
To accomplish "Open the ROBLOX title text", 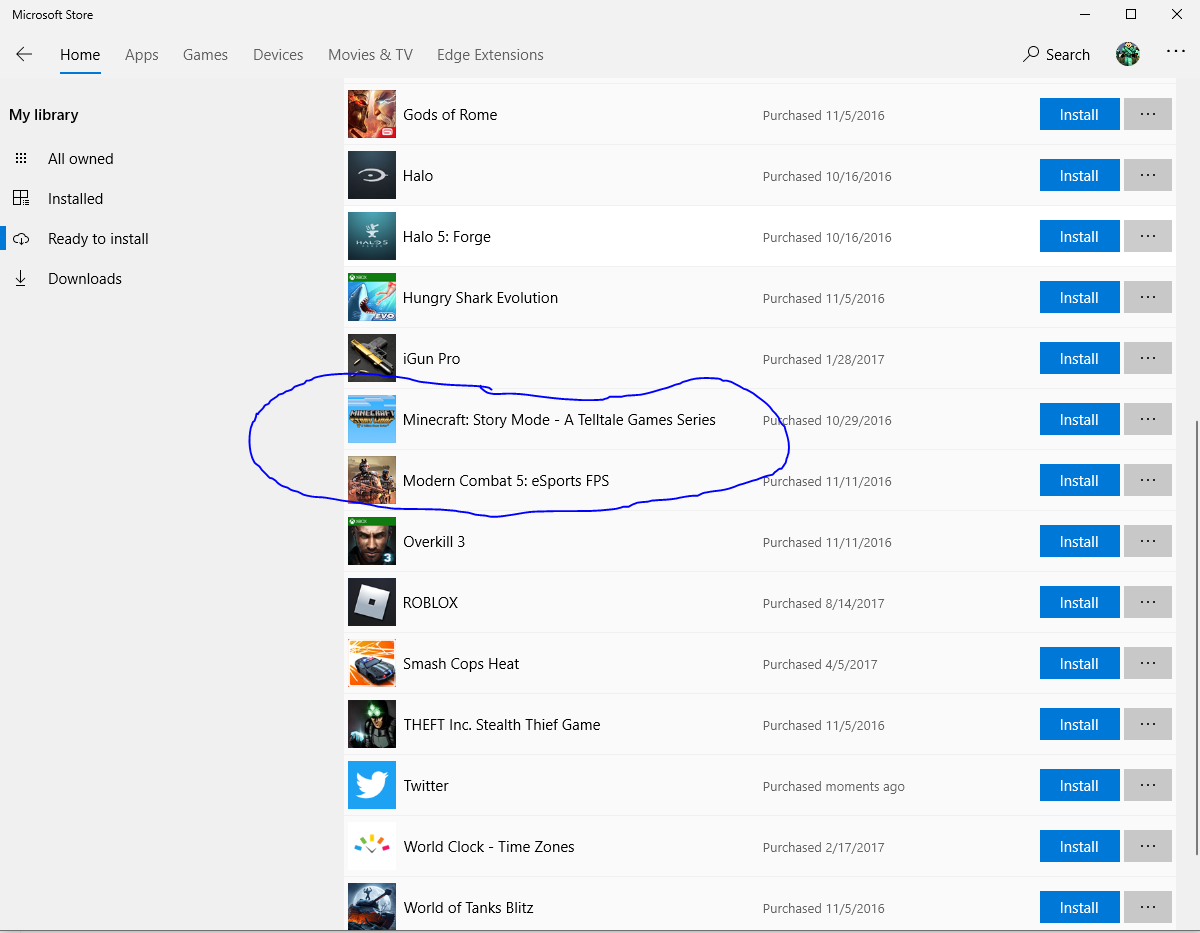I will (430, 602).
